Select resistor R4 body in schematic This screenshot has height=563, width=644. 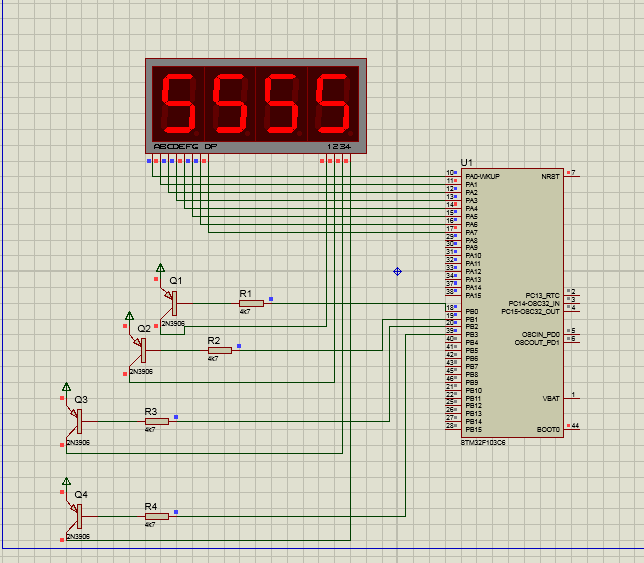pos(157,516)
